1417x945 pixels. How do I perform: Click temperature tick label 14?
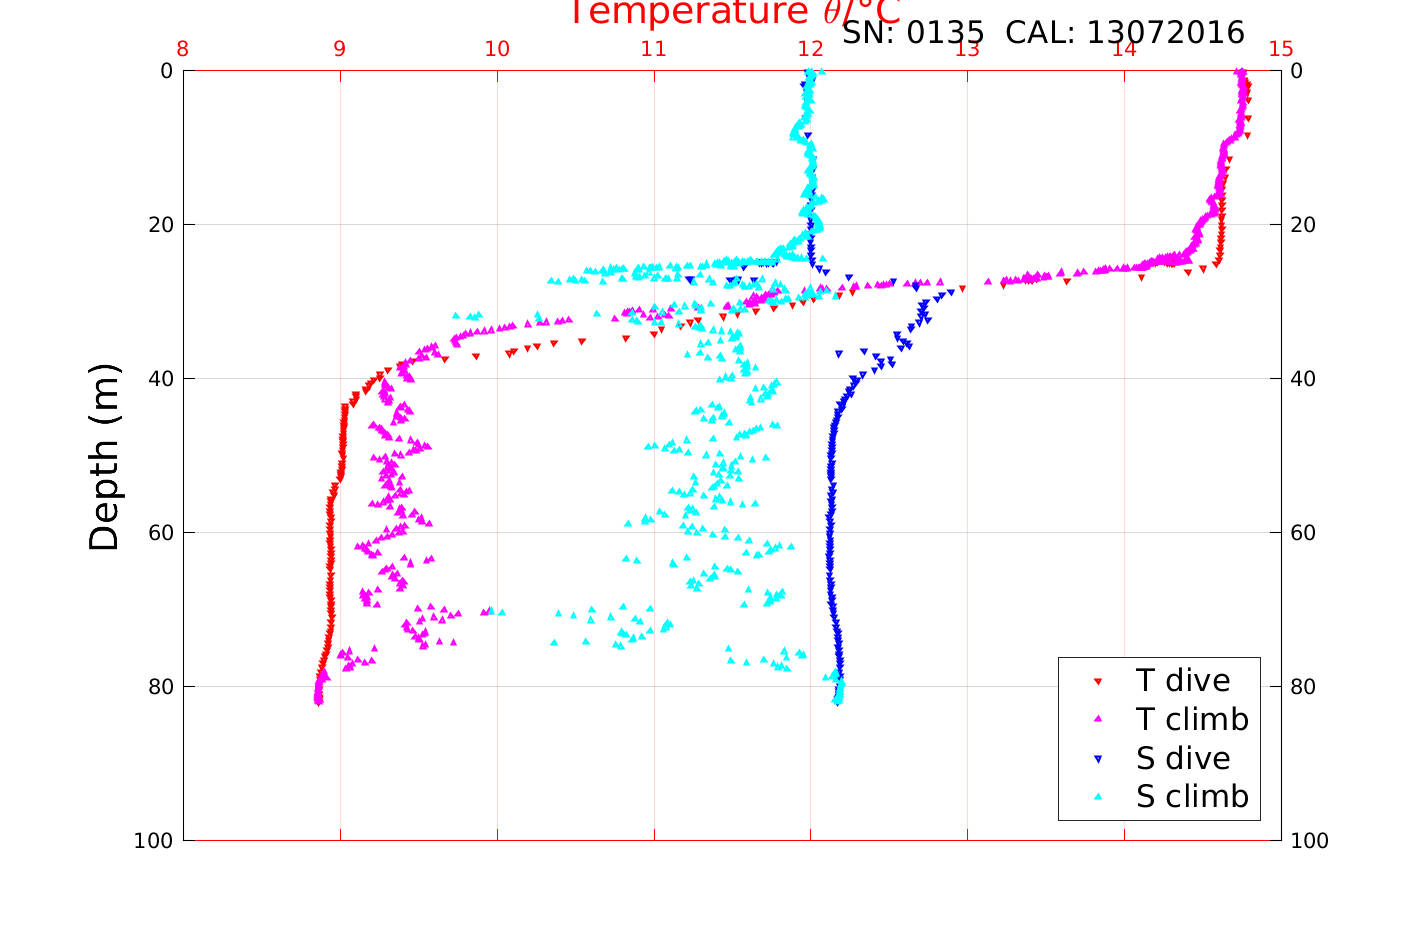1124,50
